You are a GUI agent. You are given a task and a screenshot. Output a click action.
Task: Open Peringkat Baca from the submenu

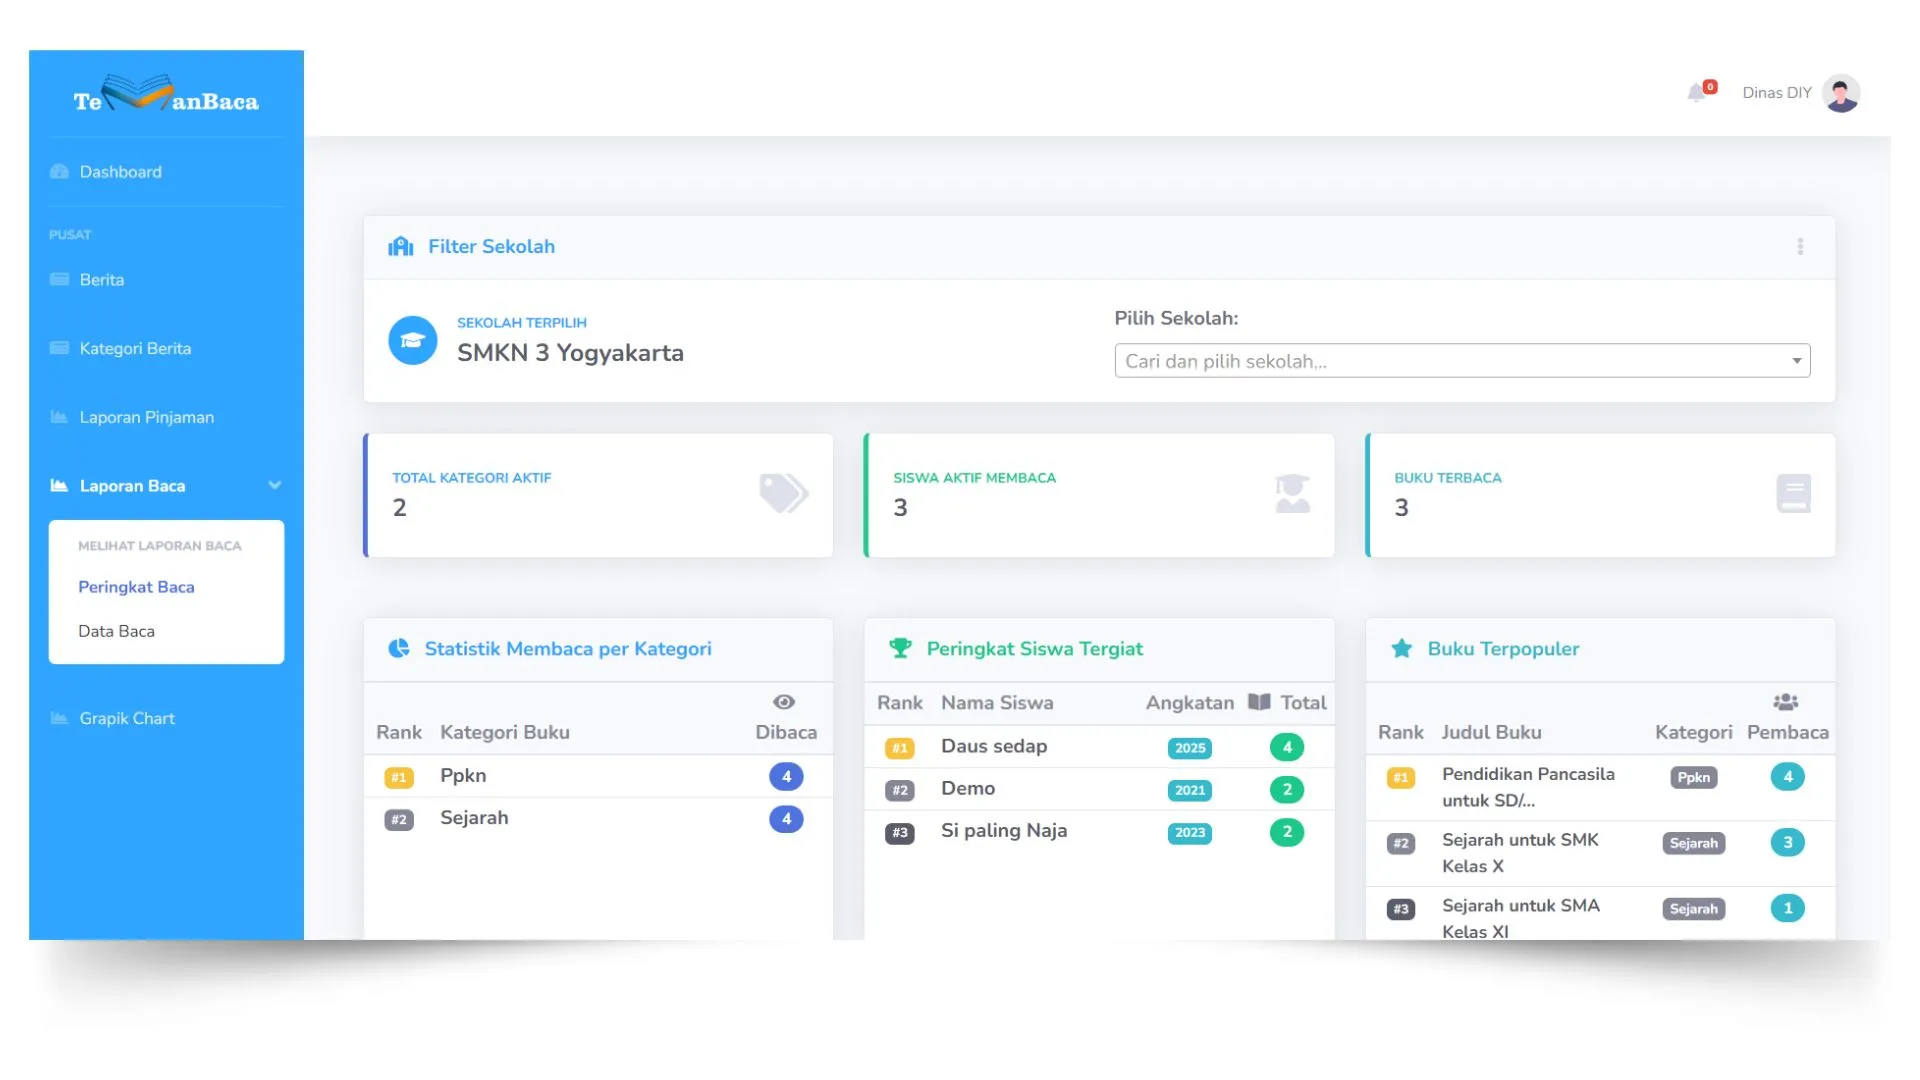tap(137, 587)
